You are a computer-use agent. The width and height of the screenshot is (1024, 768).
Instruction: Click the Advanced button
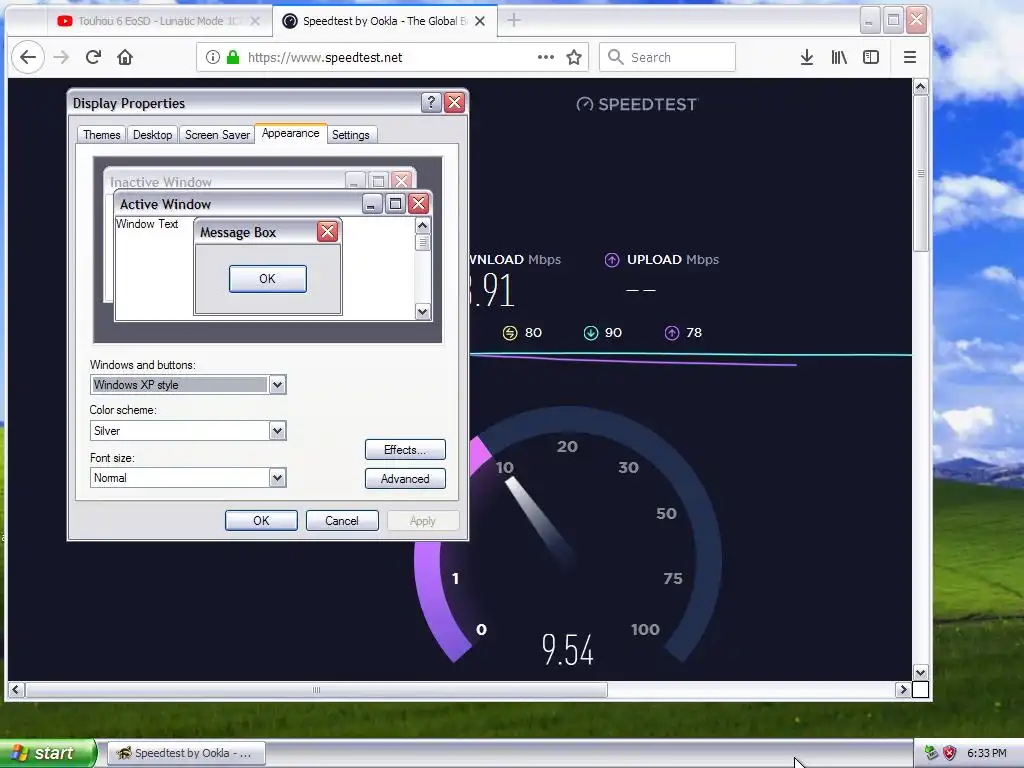(x=405, y=479)
